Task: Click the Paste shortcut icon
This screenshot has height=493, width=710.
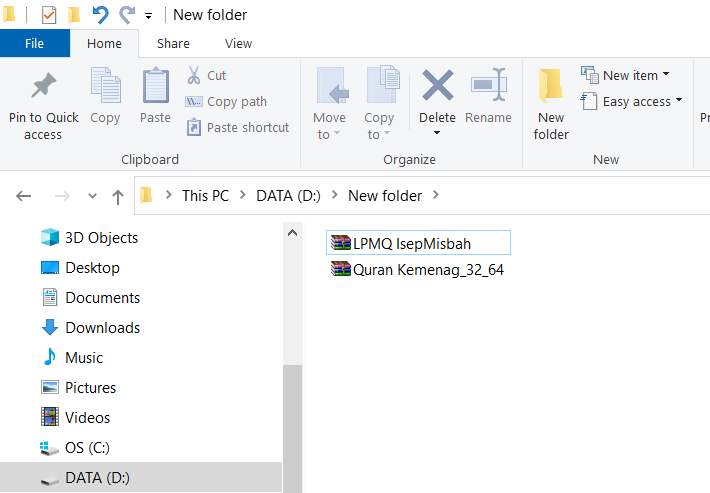Action: (194, 127)
